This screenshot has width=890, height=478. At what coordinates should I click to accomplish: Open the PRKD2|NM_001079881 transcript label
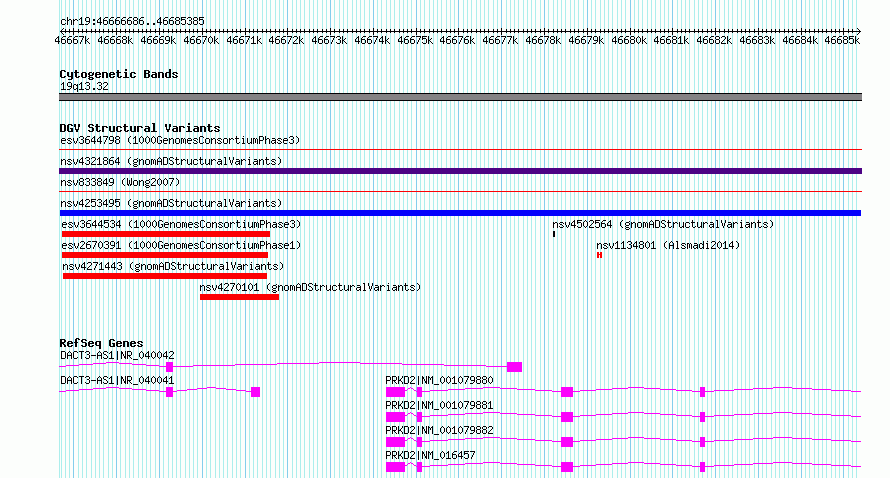(x=439, y=405)
